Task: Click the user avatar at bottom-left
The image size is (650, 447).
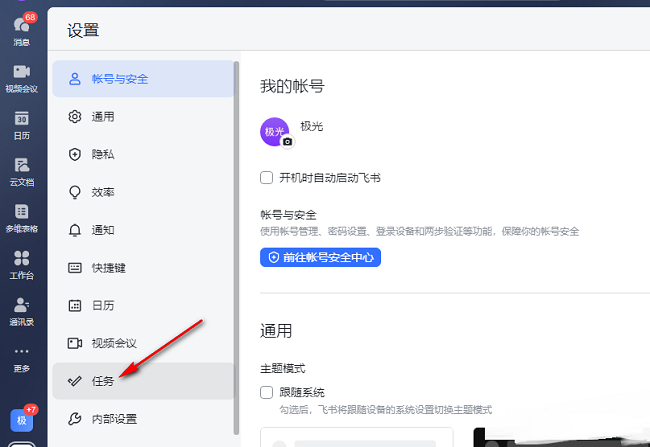Action: point(21,421)
